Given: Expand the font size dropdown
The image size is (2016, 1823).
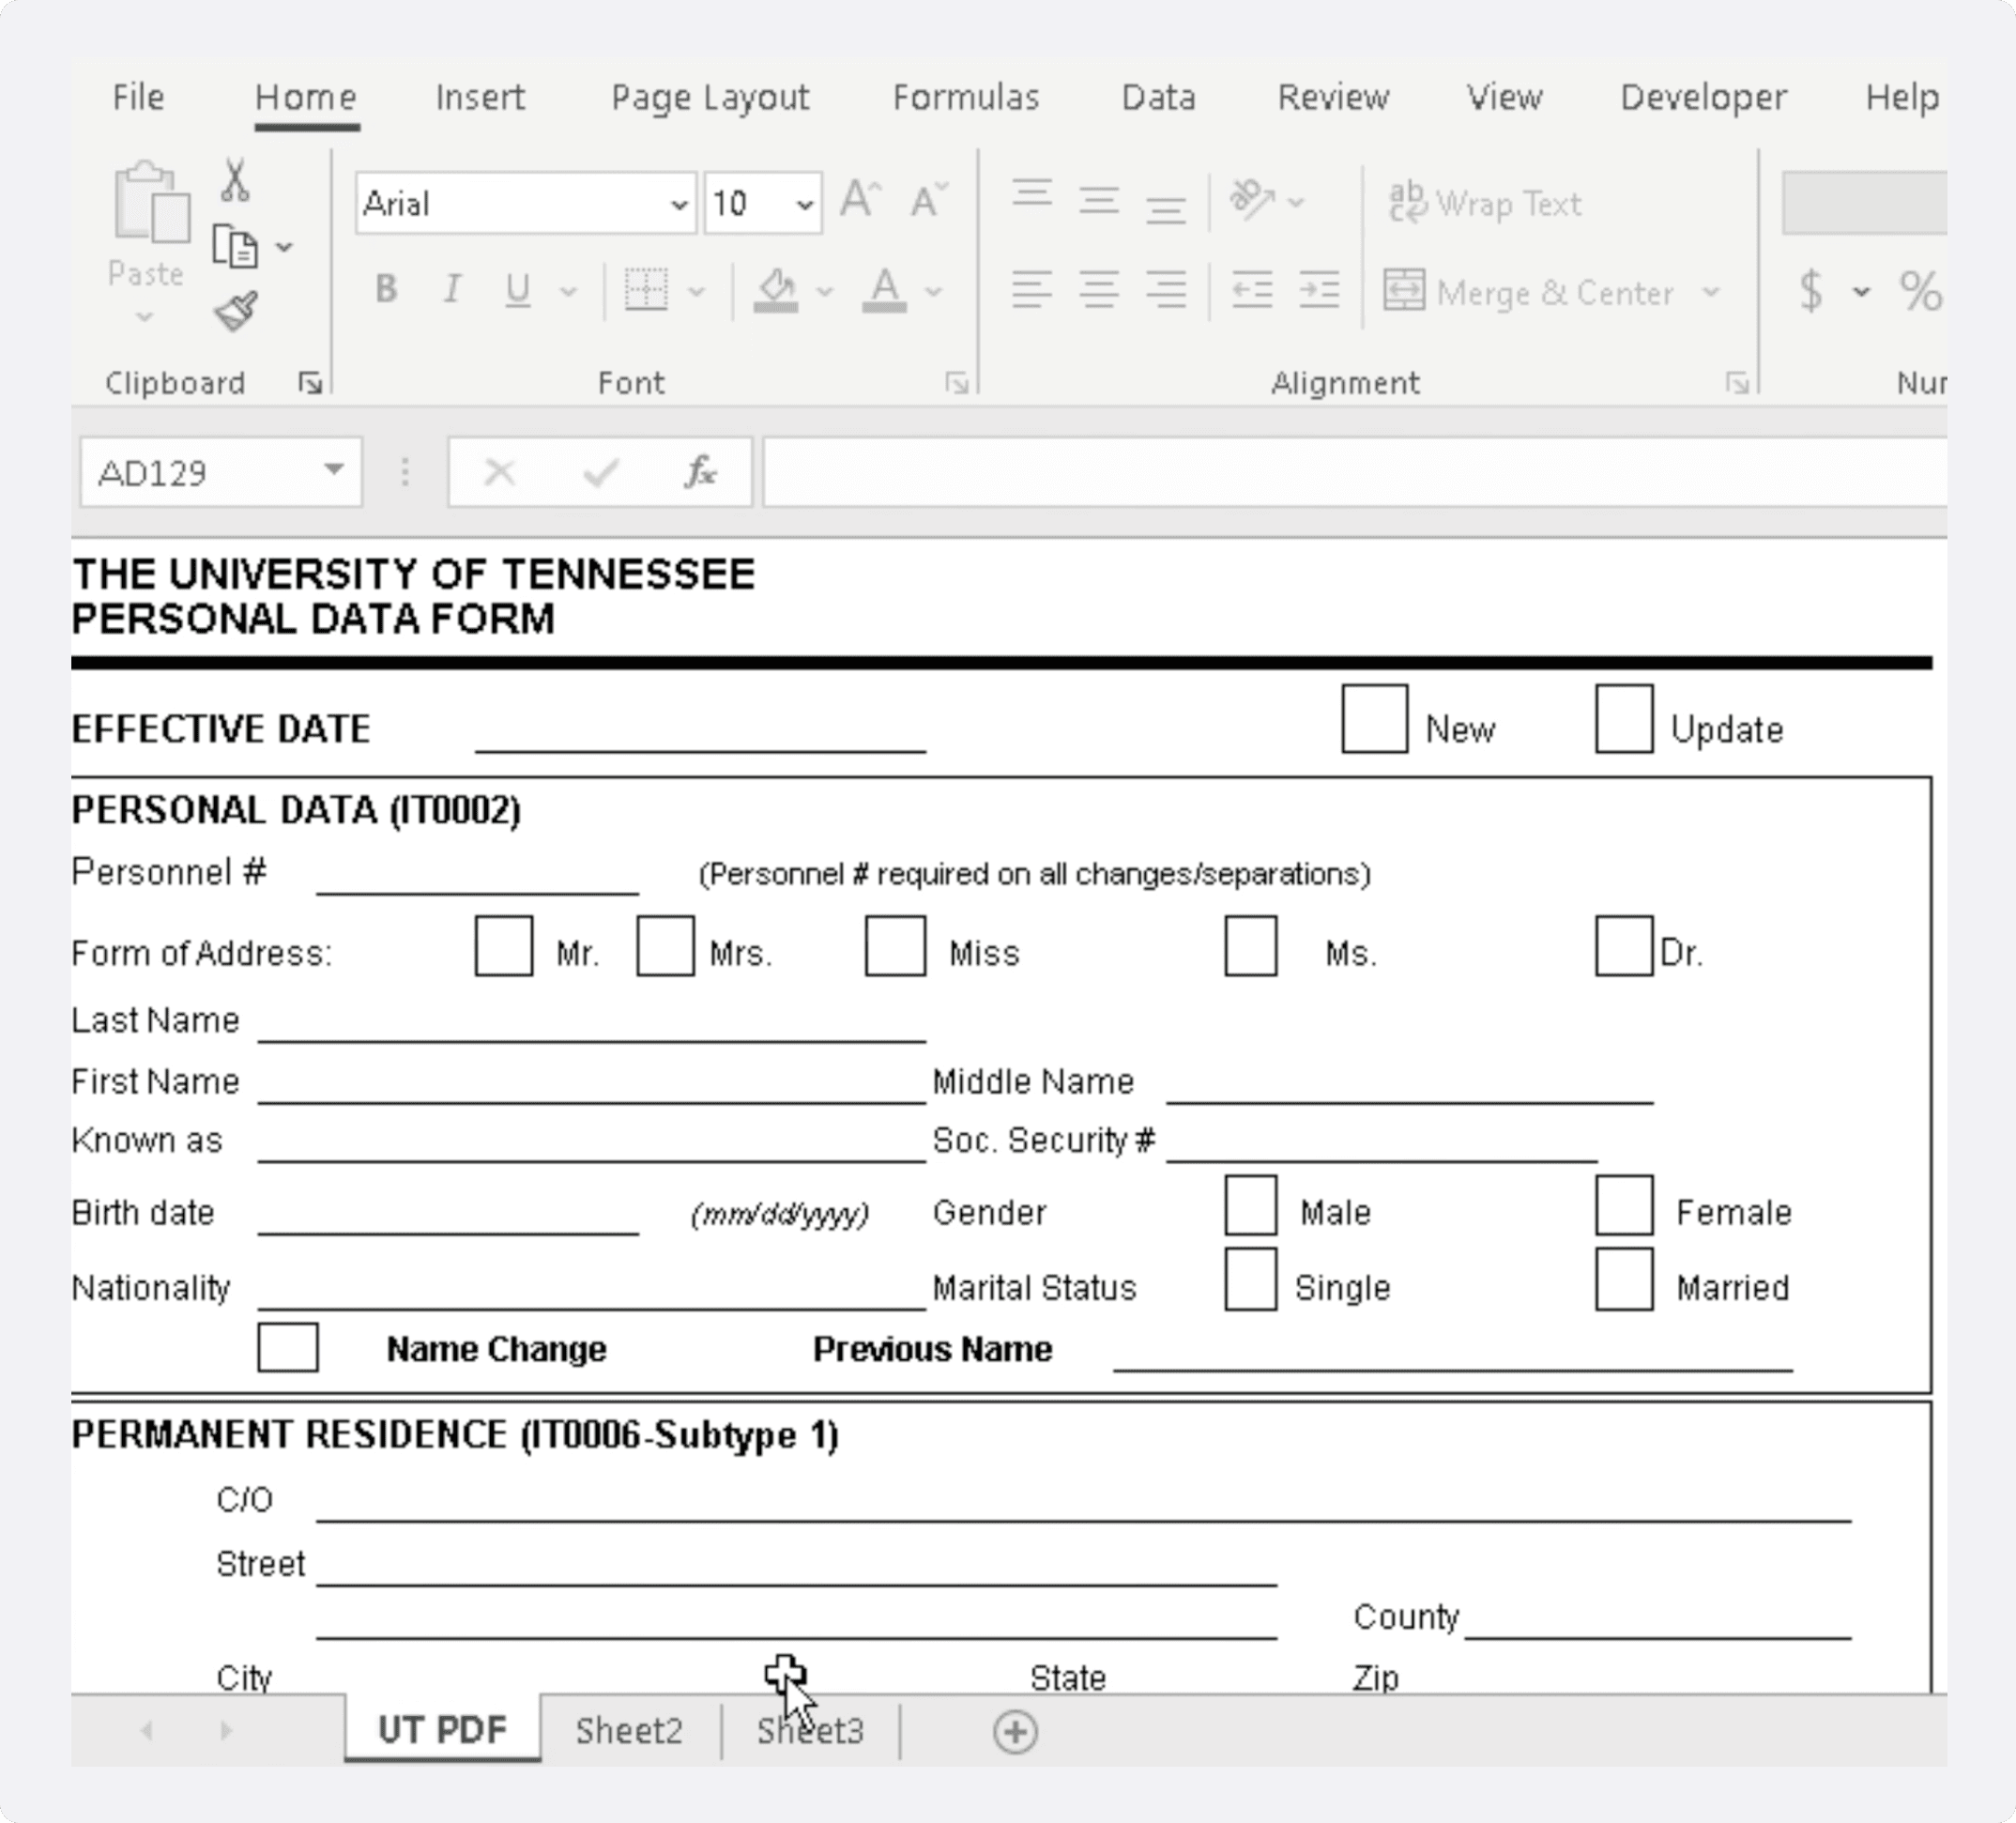Looking at the screenshot, I should click(x=804, y=205).
